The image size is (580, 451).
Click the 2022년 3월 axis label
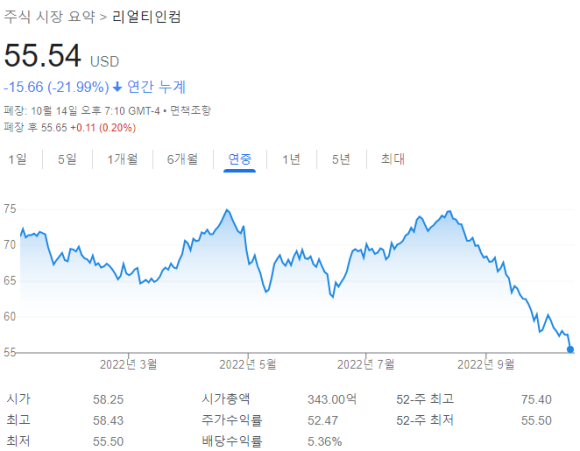[x=128, y=364]
